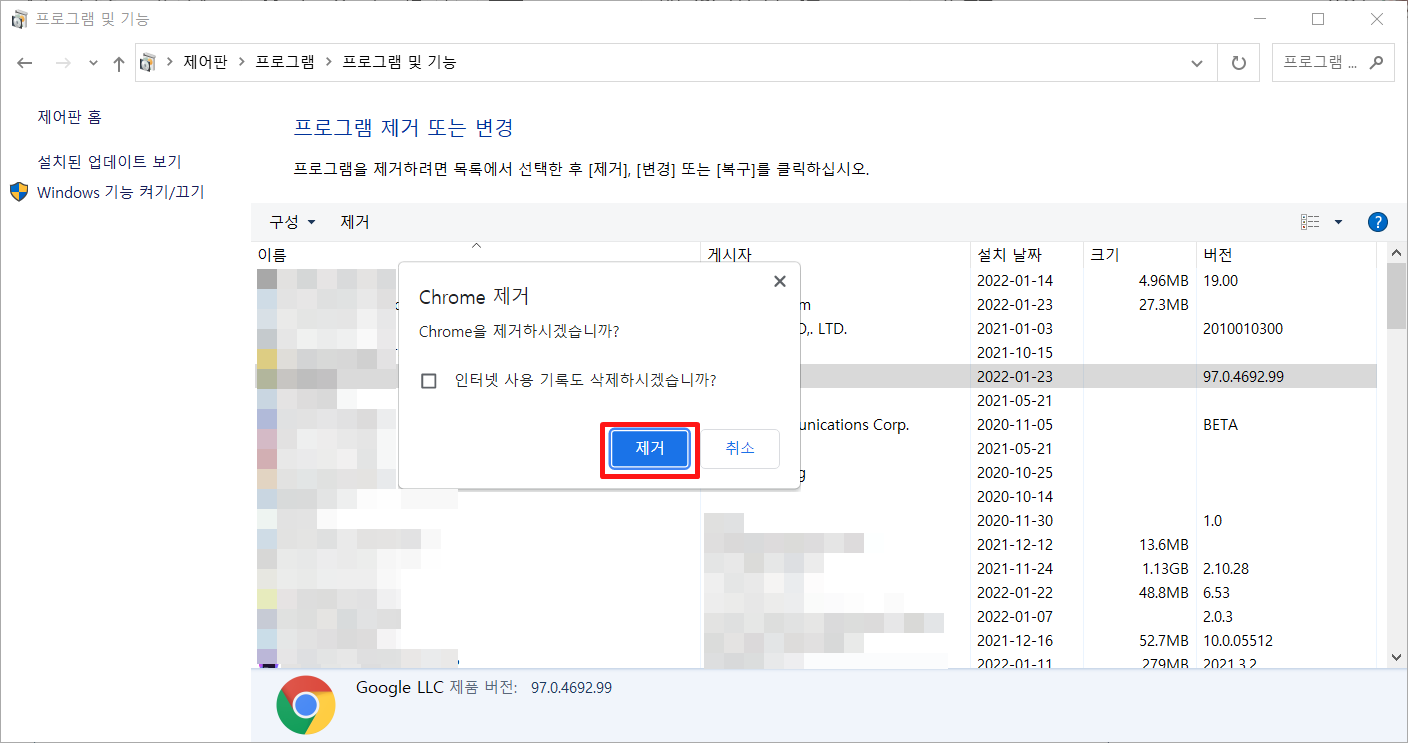
Task: Confirm with the blue 제거 button
Action: [x=650, y=449]
